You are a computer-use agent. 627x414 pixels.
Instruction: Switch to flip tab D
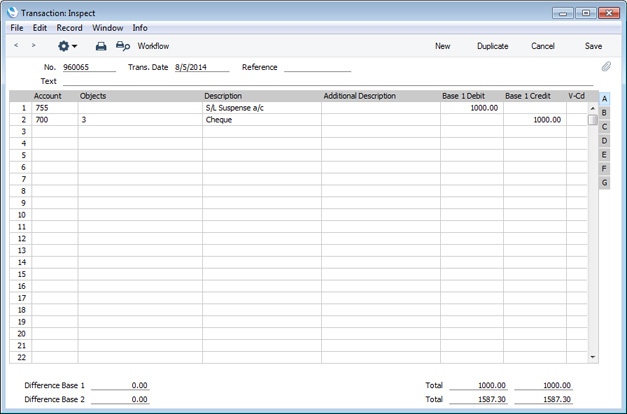point(604,141)
